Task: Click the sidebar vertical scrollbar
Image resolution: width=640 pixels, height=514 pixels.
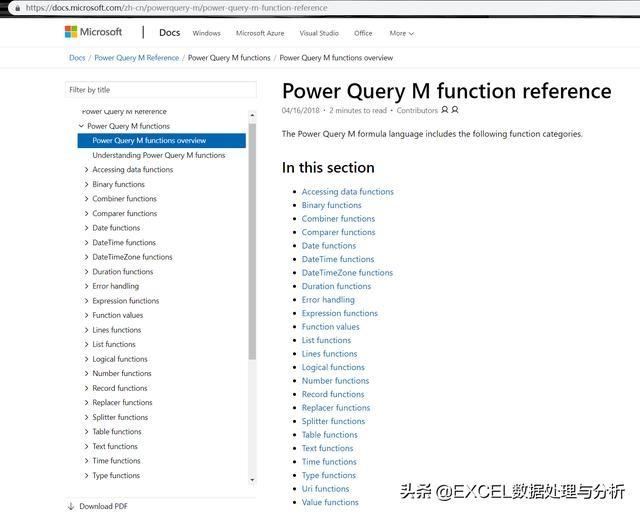Action: (252, 240)
